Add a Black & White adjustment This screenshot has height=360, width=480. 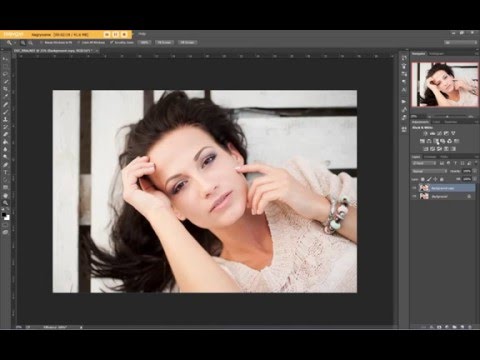pyautogui.click(x=436, y=141)
